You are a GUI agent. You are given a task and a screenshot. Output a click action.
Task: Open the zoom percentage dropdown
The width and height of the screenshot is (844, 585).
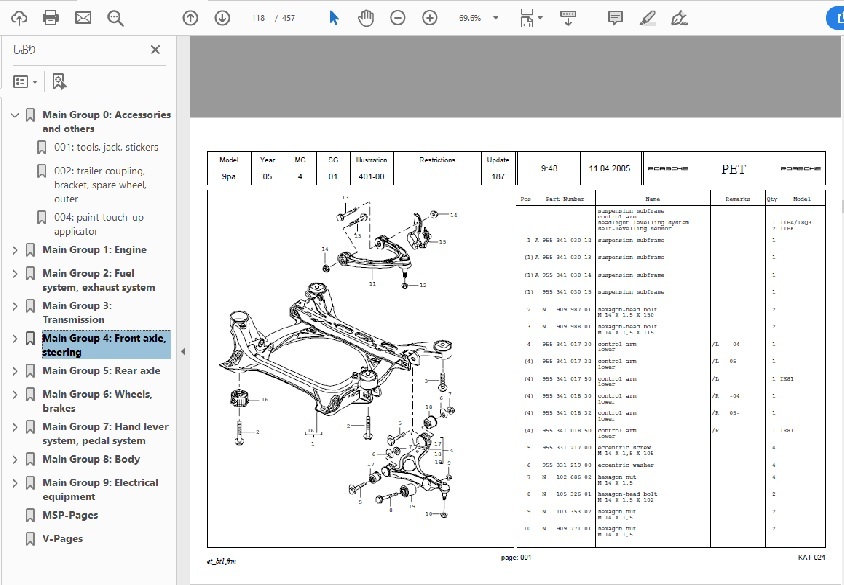[x=496, y=18]
